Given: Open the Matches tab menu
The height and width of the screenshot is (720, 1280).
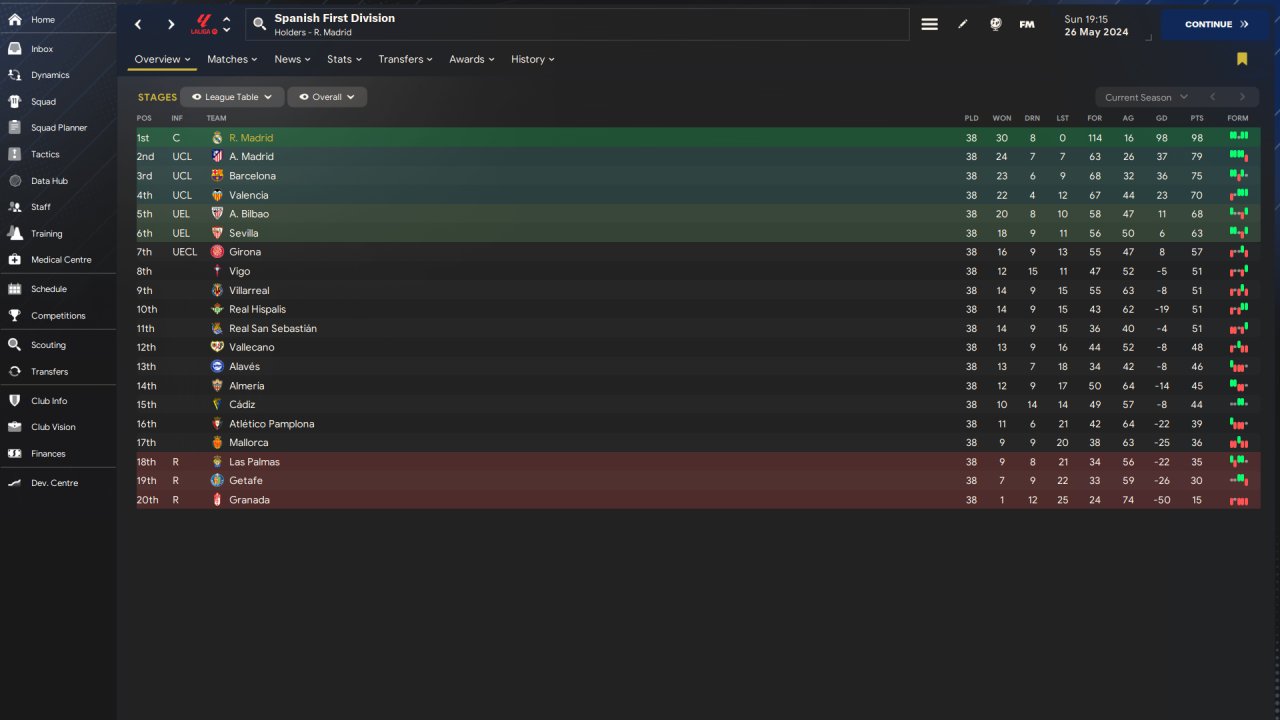Looking at the screenshot, I should pyautogui.click(x=232, y=59).
